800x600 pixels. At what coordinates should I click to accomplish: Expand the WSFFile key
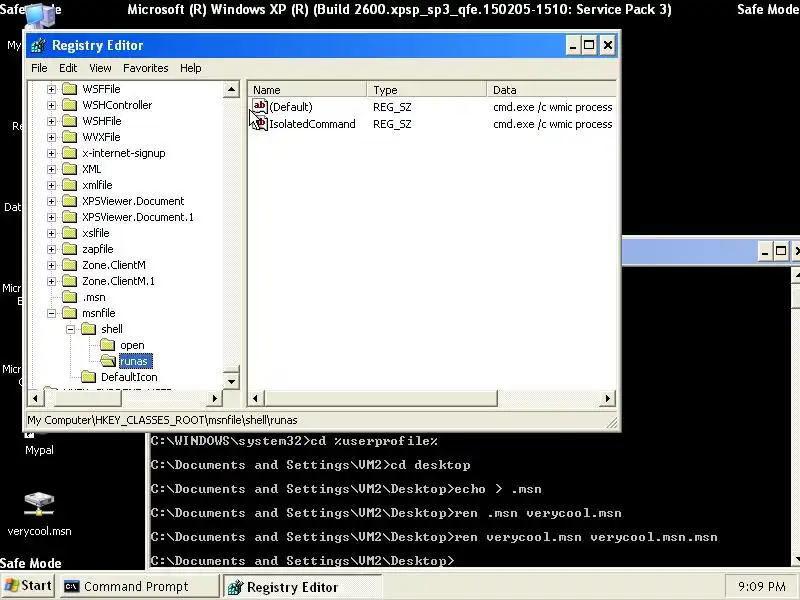pyautogui.click(x=52, y=89)
